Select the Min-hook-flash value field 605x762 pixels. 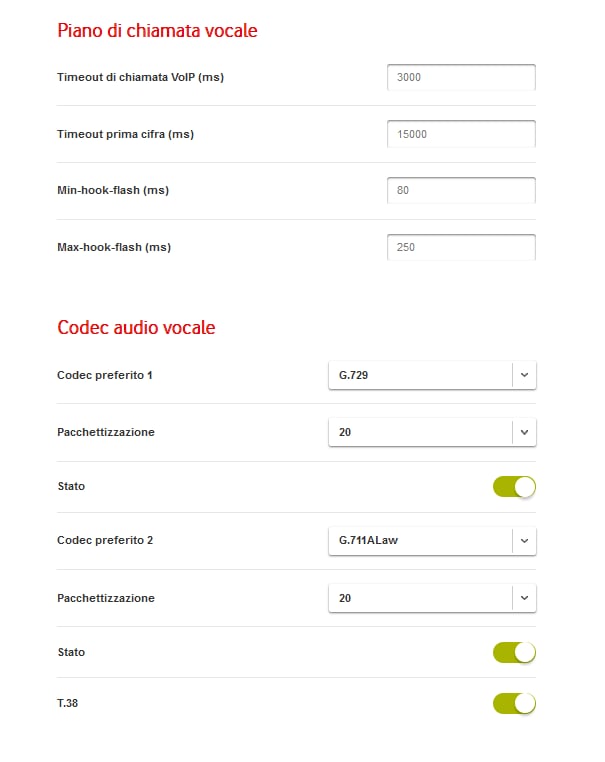click(x=461, y=190)
